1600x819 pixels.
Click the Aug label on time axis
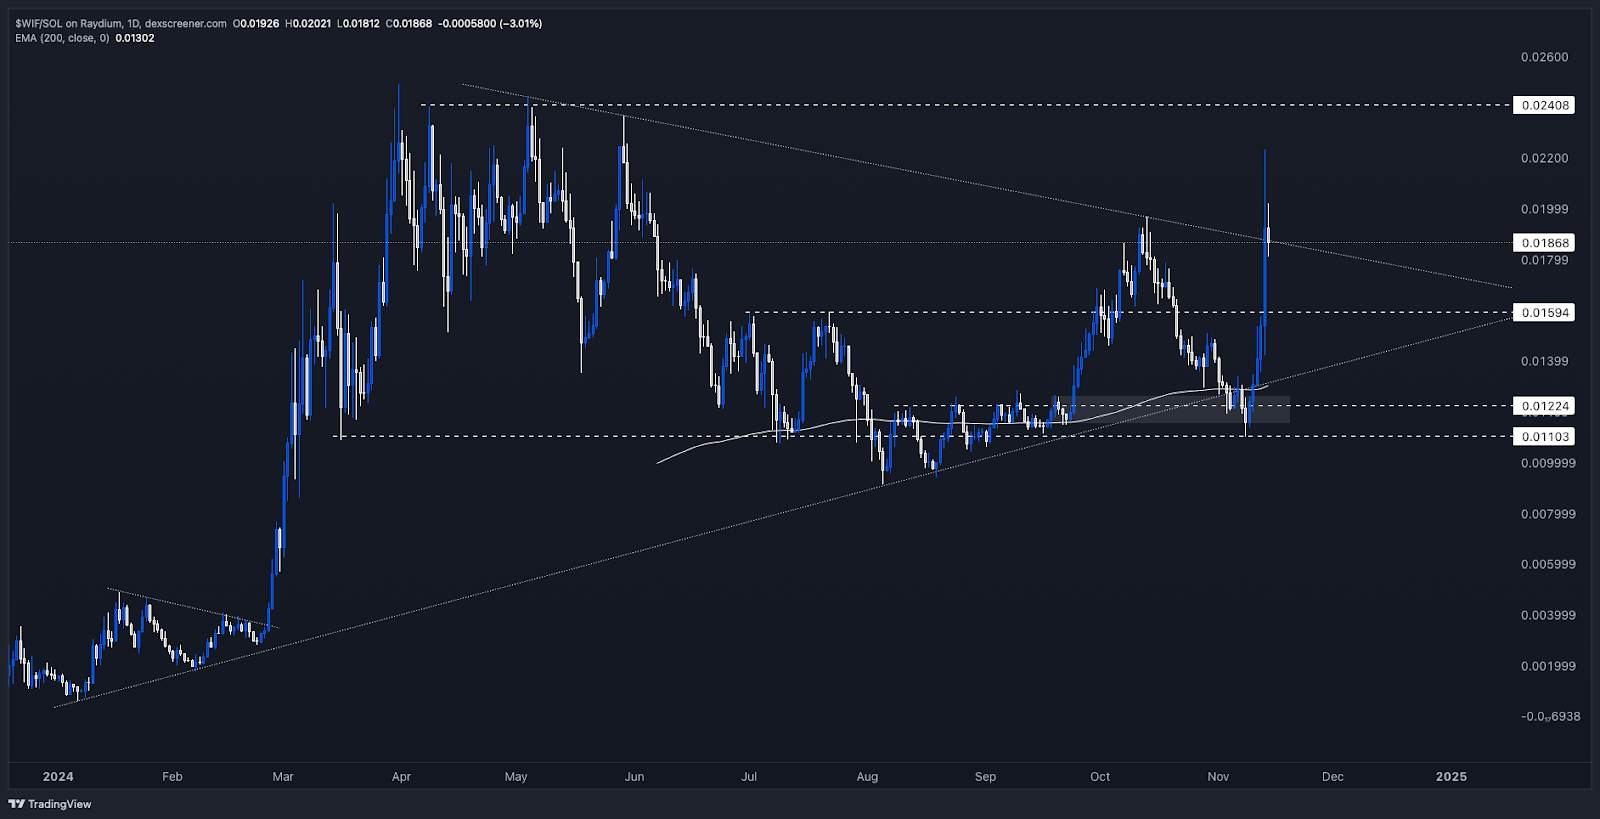[867, 777]
